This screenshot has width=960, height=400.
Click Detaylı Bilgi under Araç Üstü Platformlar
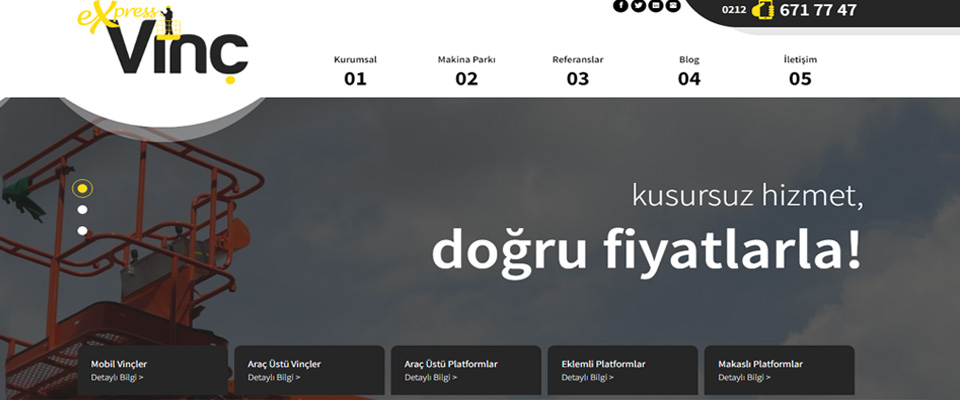coord(430,377)
